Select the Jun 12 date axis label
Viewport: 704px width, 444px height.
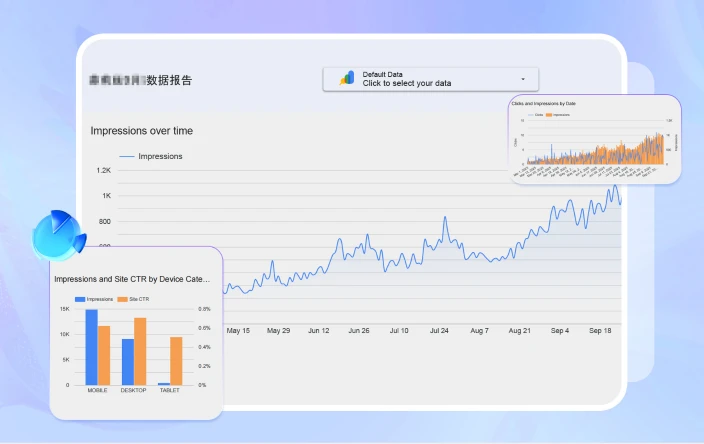pos(318,330)
